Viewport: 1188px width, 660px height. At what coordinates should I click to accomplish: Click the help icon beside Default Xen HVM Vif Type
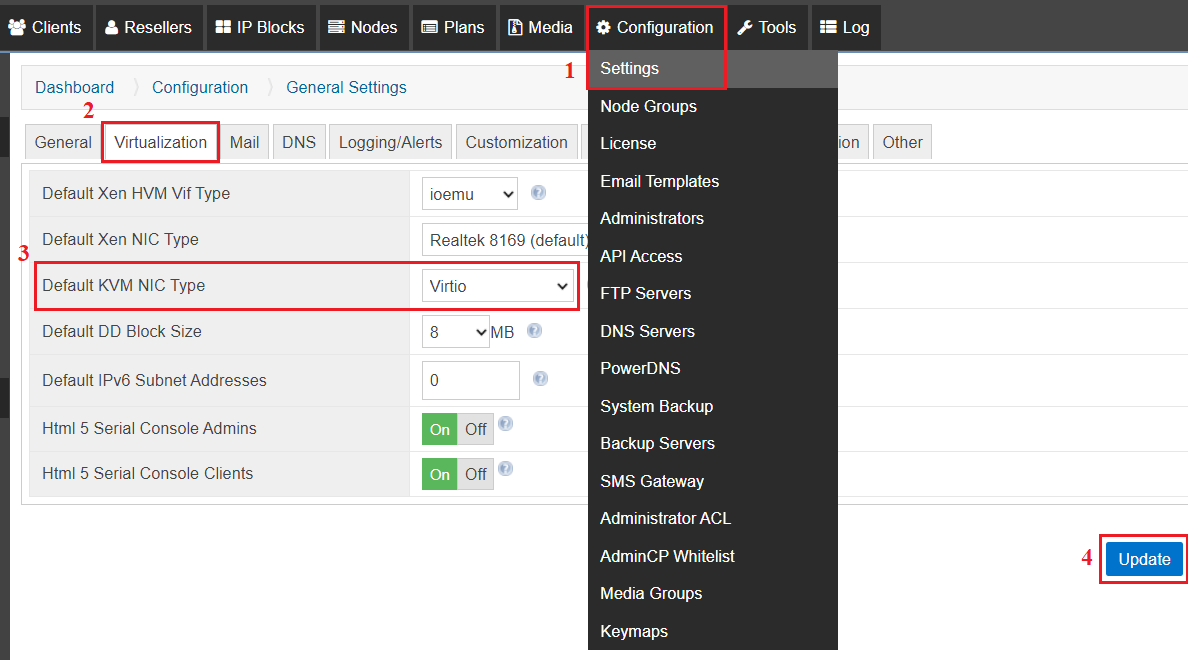[x=538, y=192]
